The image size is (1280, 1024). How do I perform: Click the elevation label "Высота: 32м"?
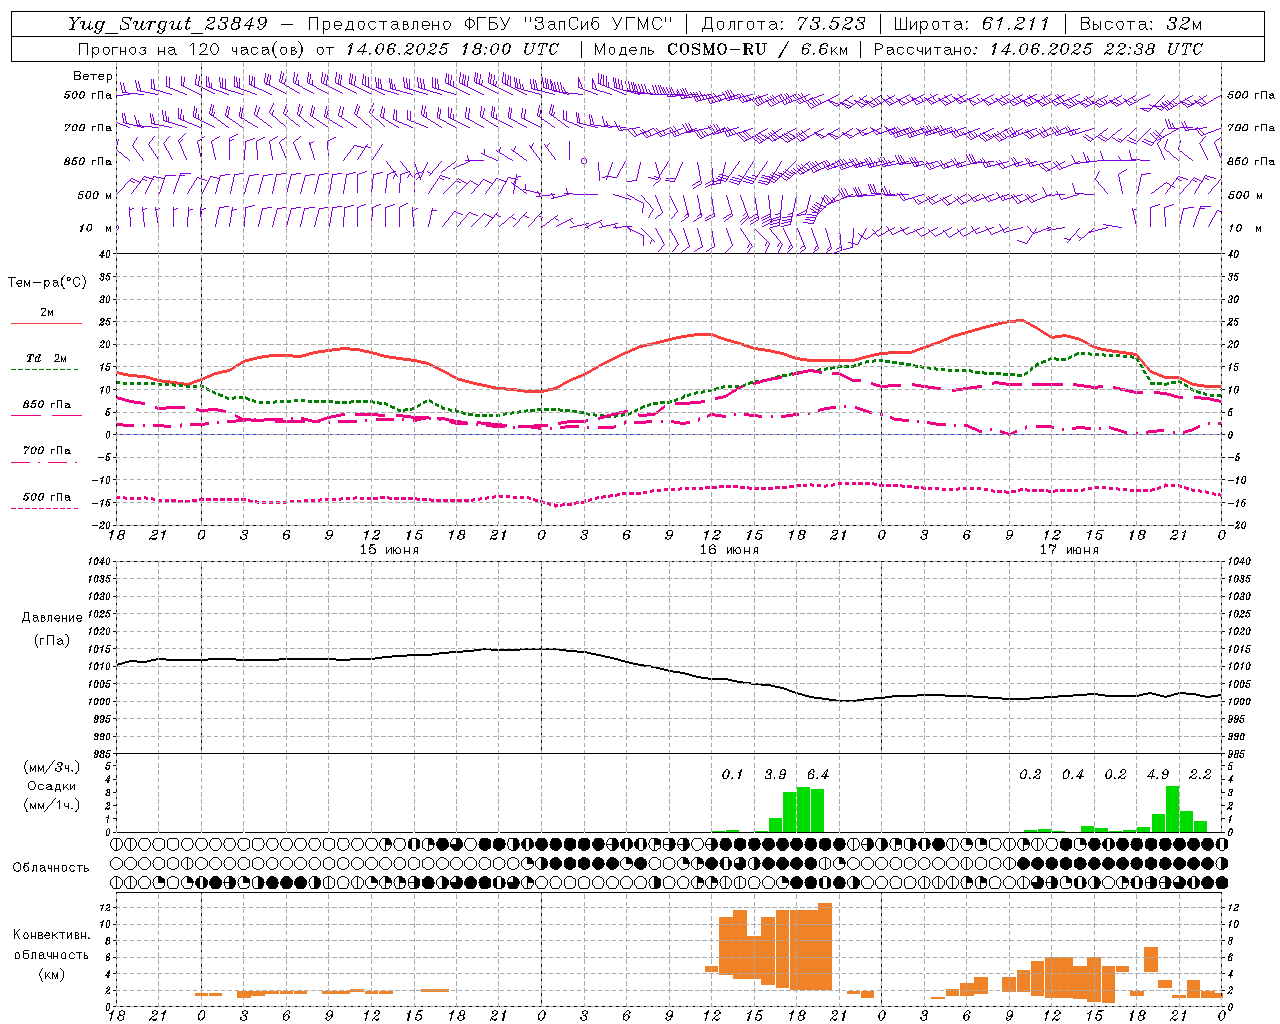click(1141, 24)
